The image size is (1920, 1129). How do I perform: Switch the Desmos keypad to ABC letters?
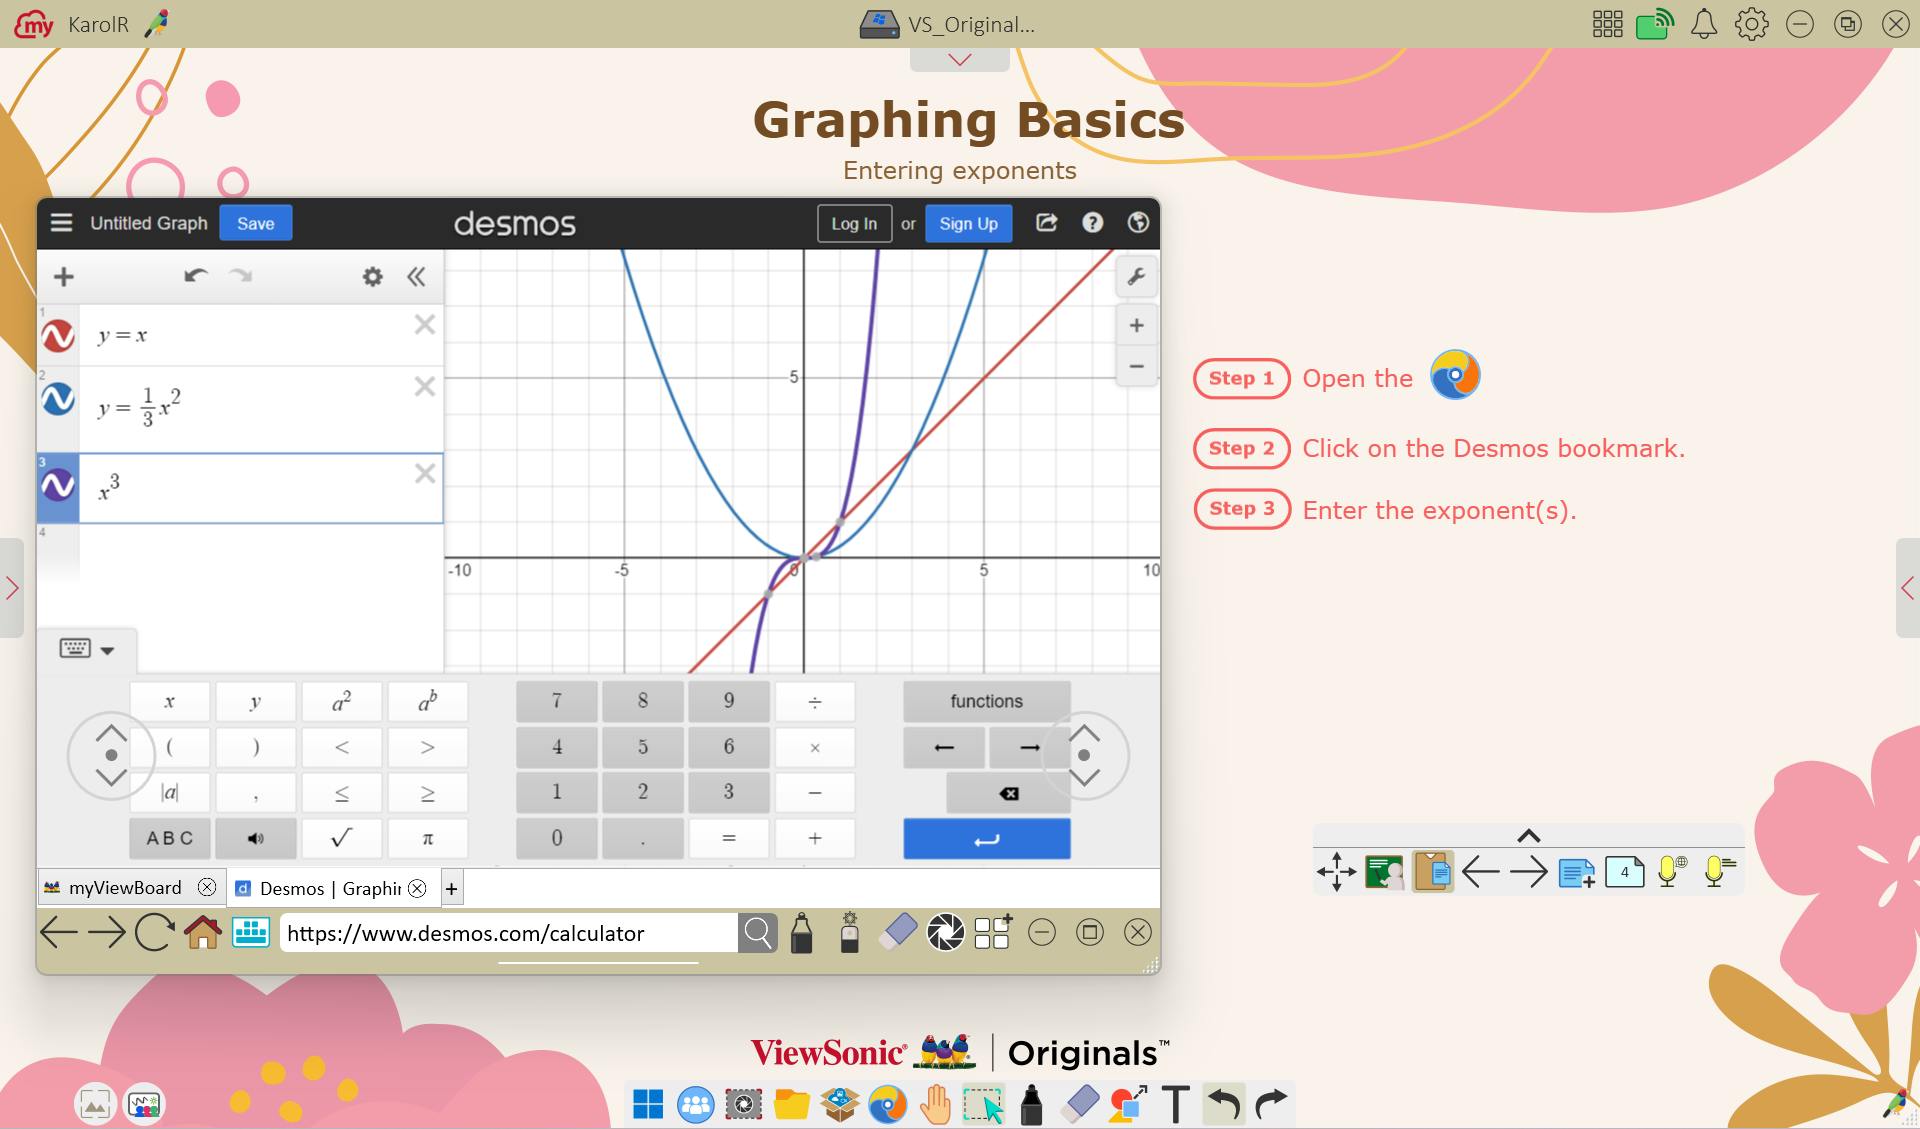coord(169,838)
